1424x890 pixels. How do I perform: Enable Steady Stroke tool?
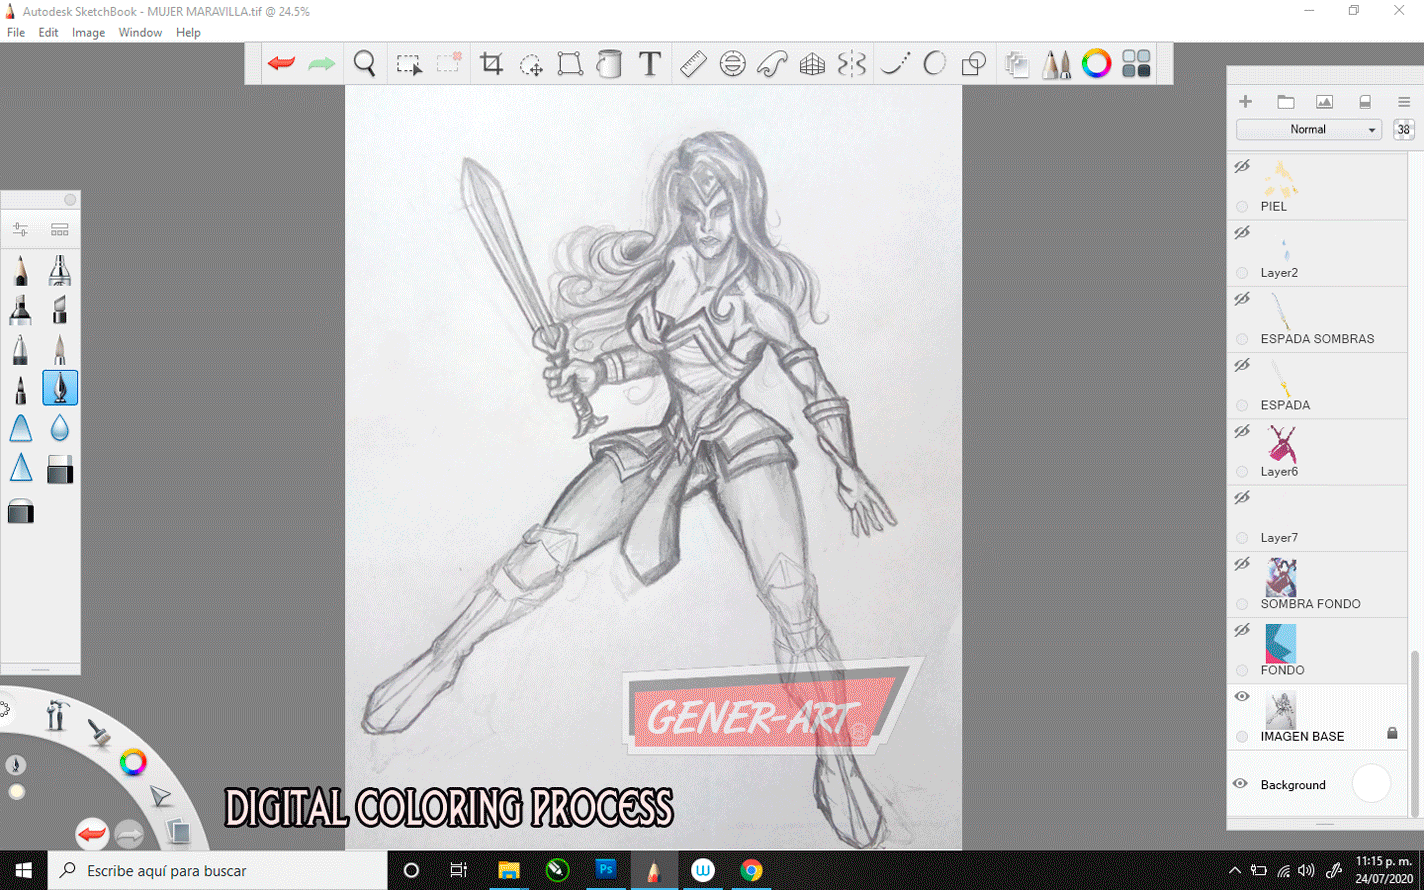895,64
